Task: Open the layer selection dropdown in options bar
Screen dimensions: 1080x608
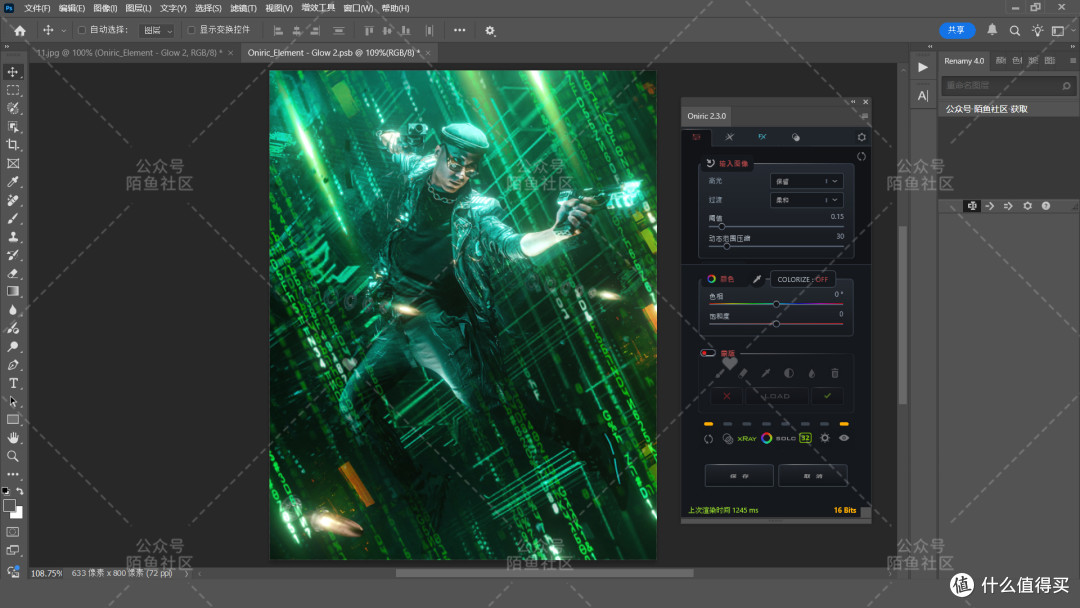Action: pos(157,30)
